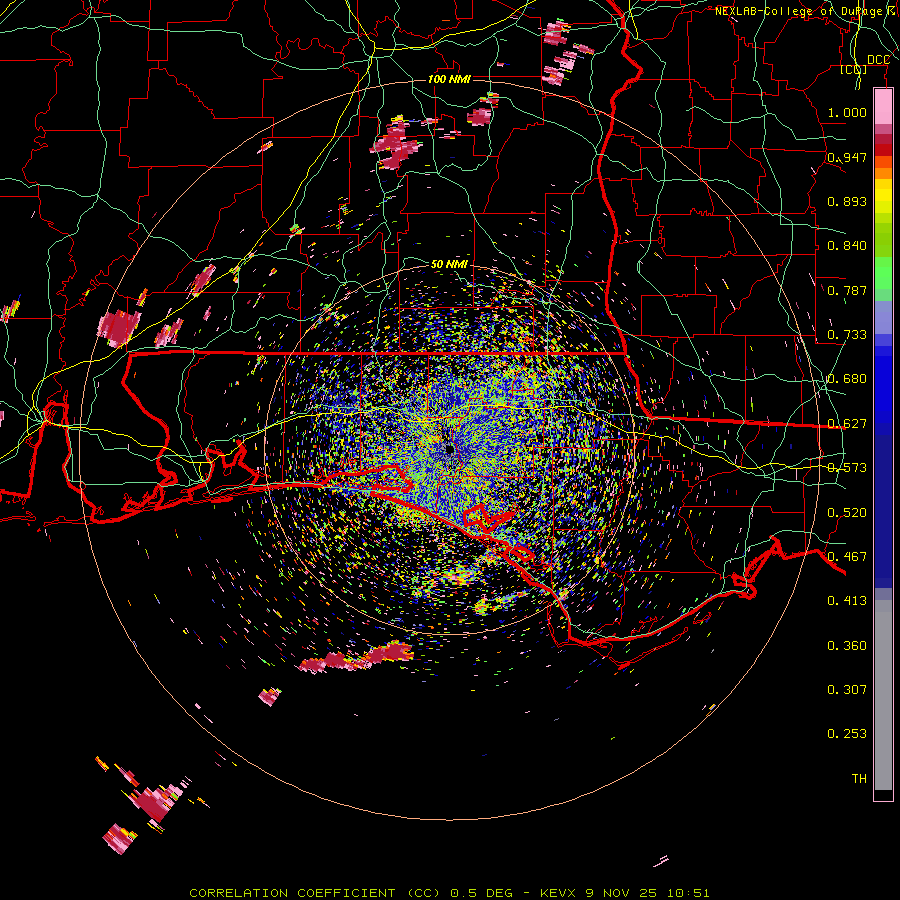Click the DCC product label

(x=878, y=60)
